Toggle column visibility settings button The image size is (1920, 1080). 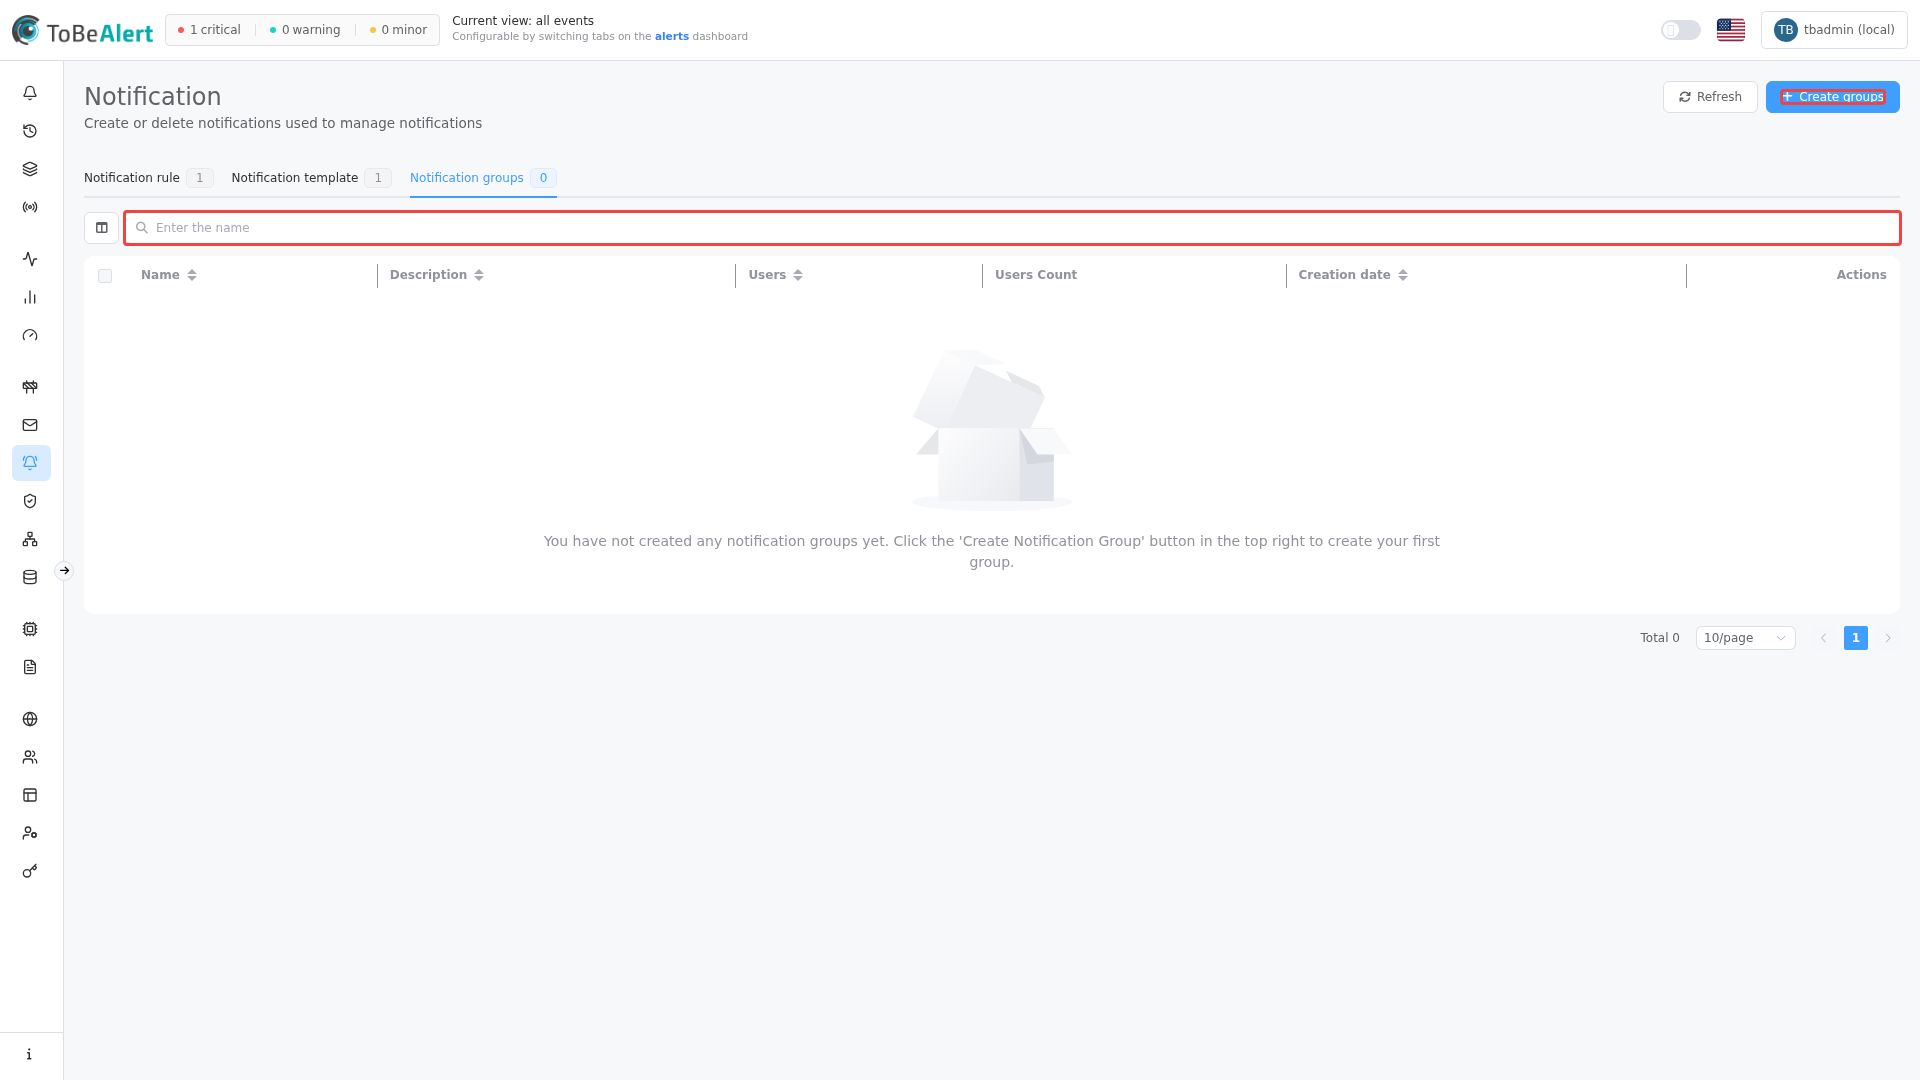101,228
